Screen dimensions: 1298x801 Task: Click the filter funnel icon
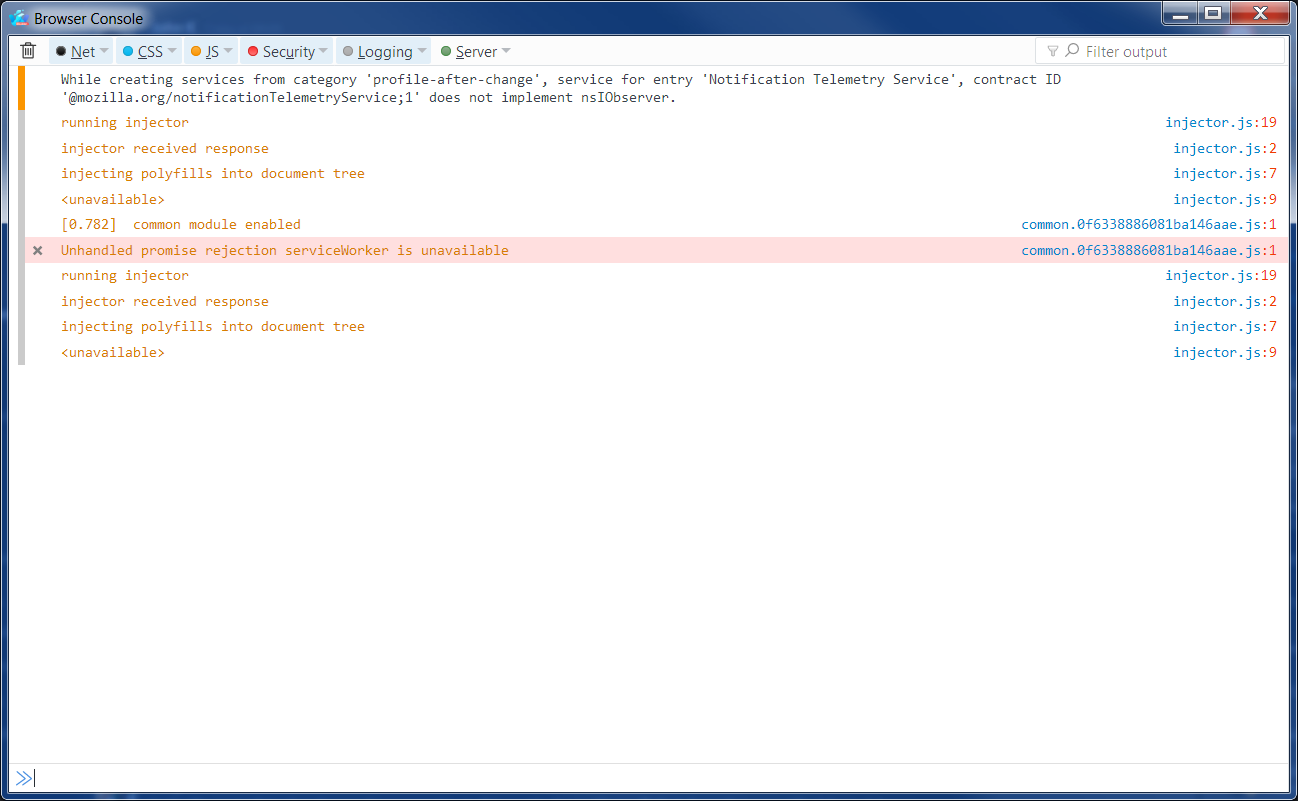1052,50
